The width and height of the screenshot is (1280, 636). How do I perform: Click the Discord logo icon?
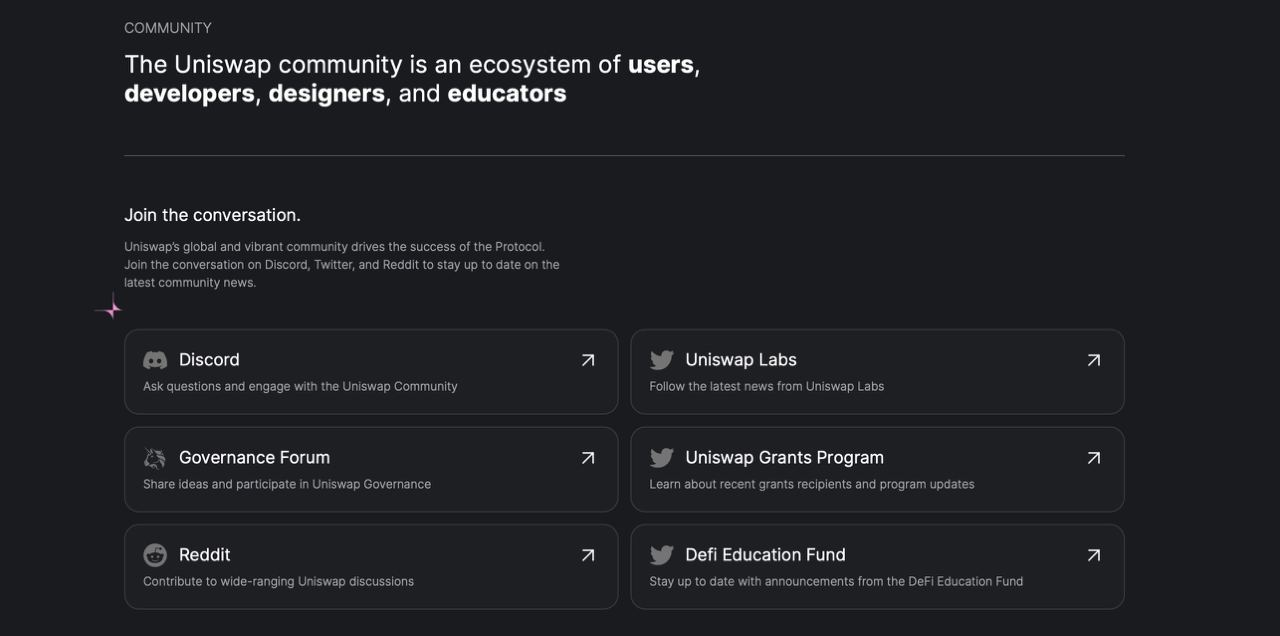click(155, 360)
